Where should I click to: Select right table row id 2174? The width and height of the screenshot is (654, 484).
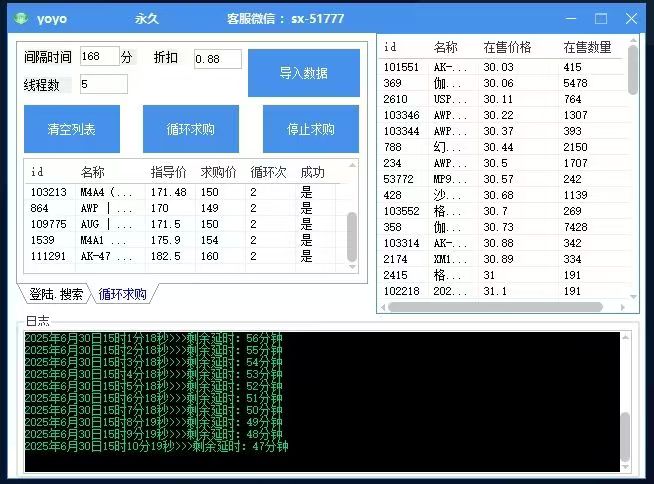coord(503,259)
